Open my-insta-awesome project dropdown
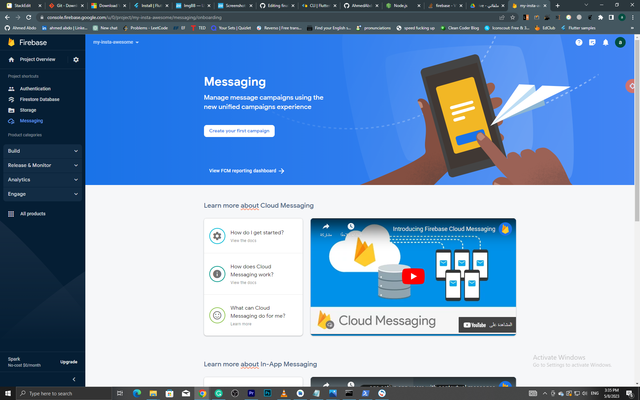The width and height of the screenshot is (640, 400). click(116, 42)
